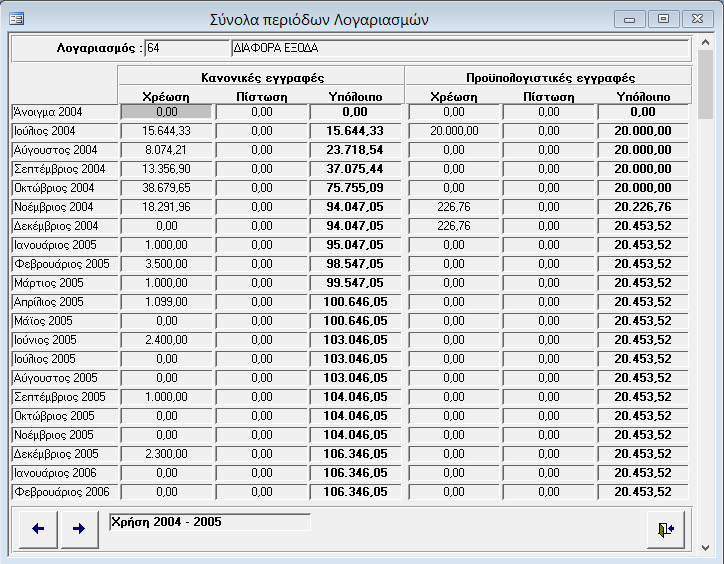Maximize the Σύνολα περιόδων Λογαριασμών window
The width and height of the screenshot is (724, 564).
pyautogui.click(x=661, y=19)
